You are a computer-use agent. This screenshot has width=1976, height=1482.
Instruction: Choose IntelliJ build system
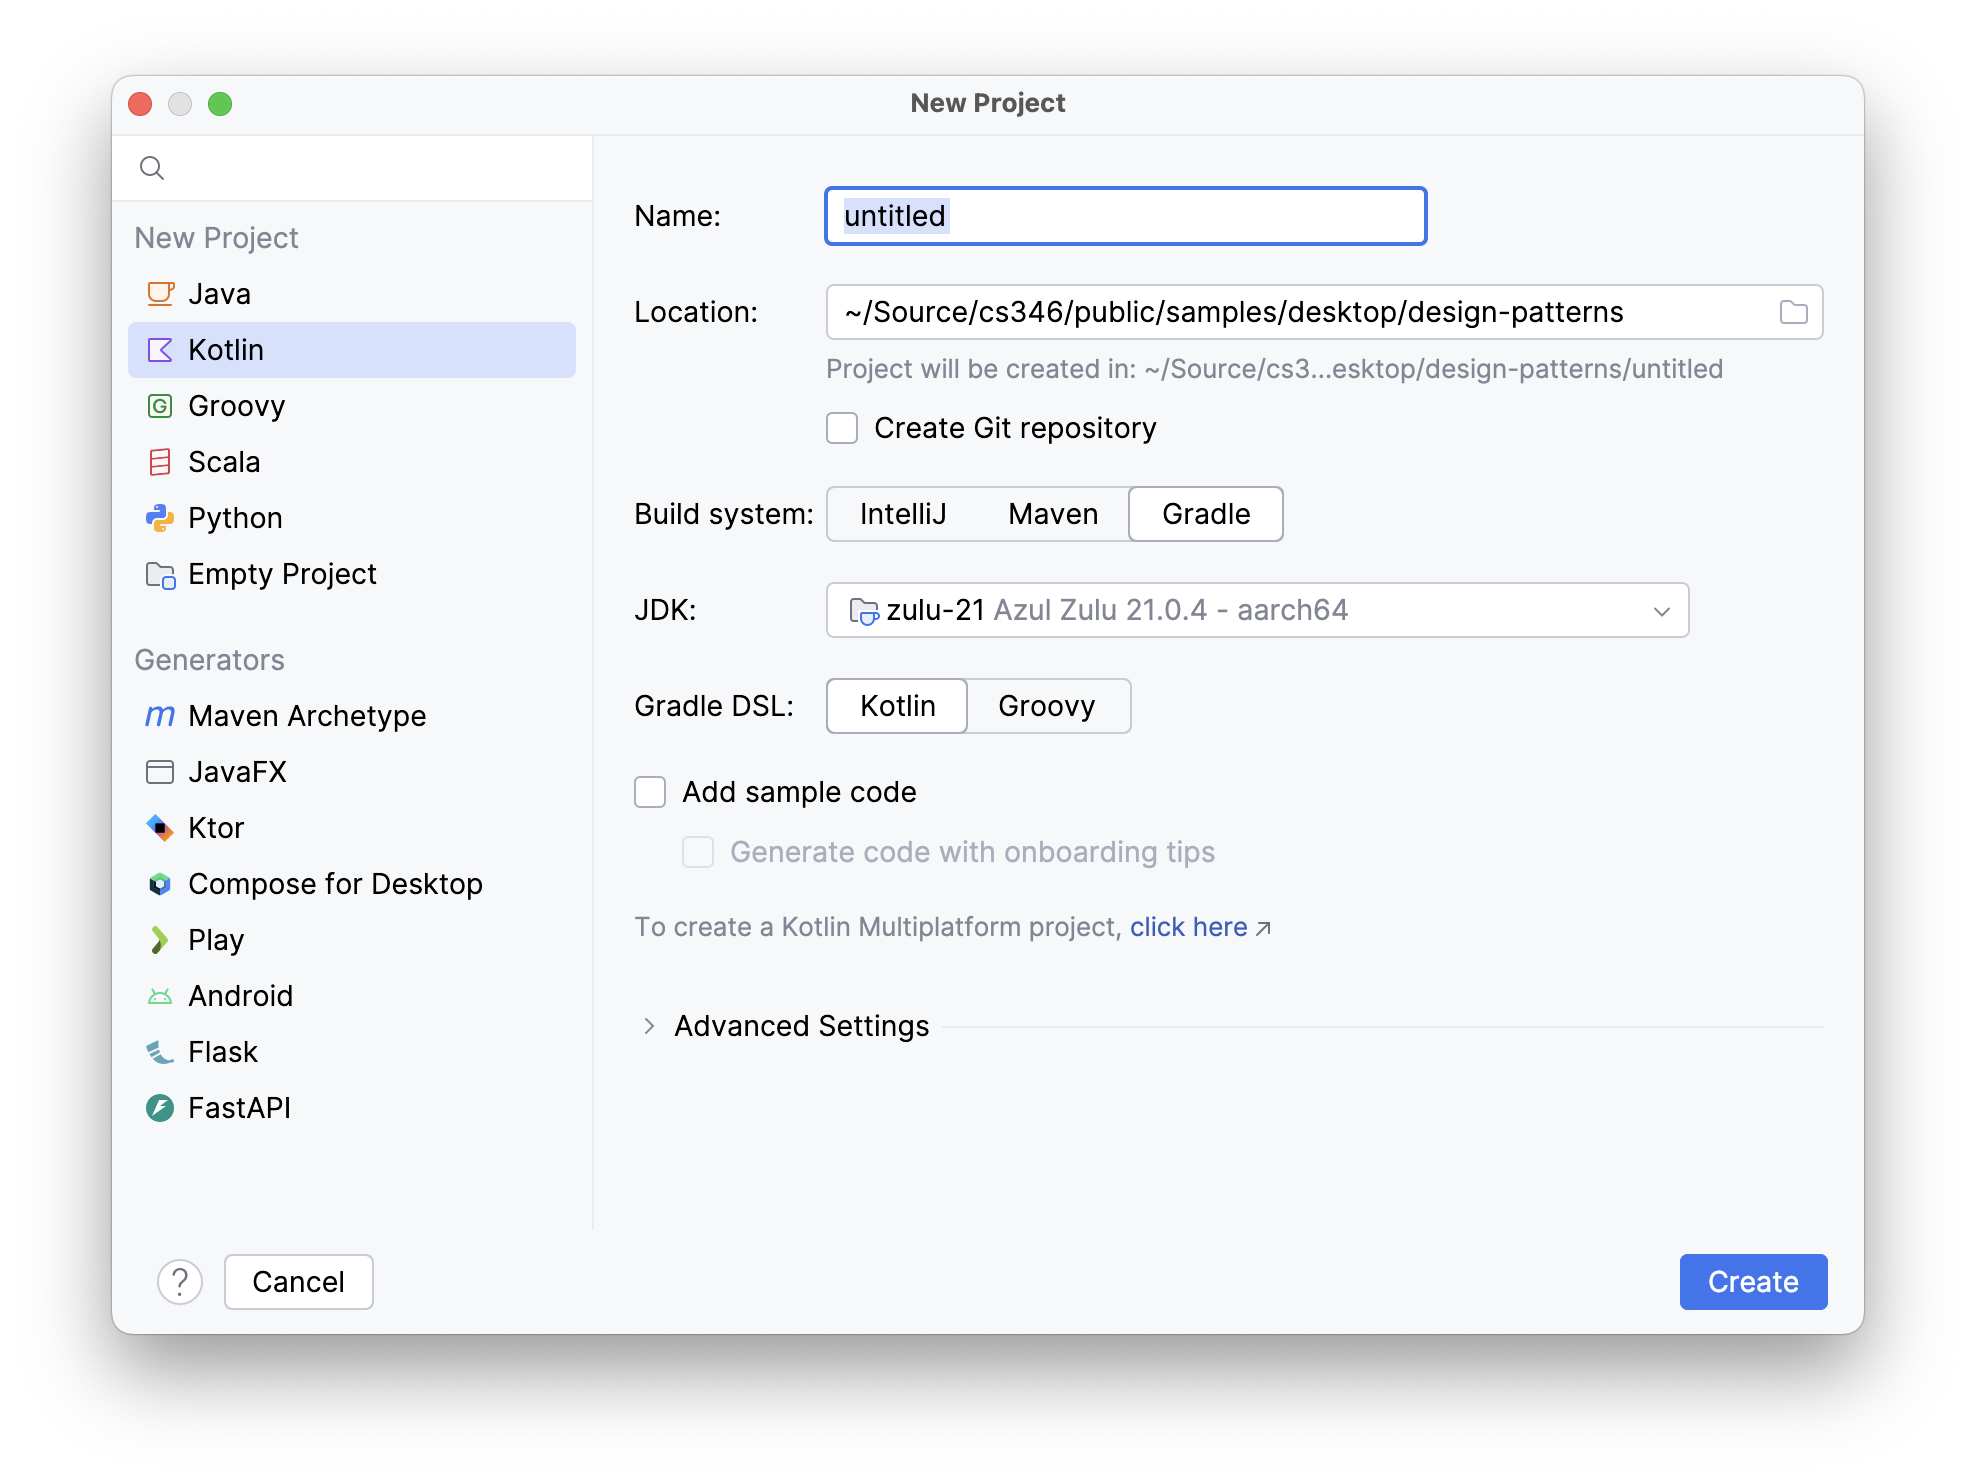pyautogui.click(x=903, y=514)
